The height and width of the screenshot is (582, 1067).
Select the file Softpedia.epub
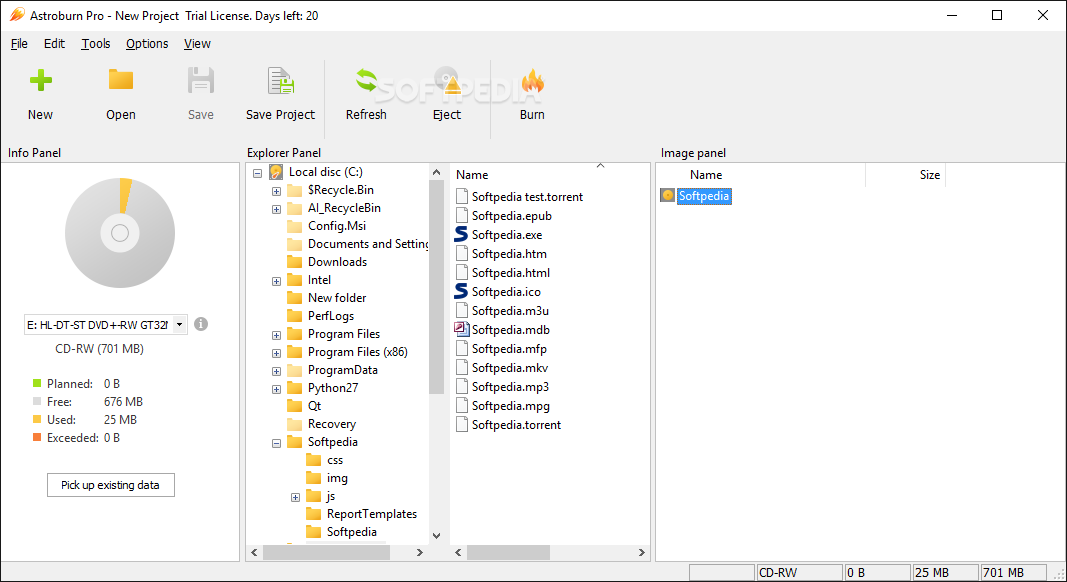click(x=512, y=216)
